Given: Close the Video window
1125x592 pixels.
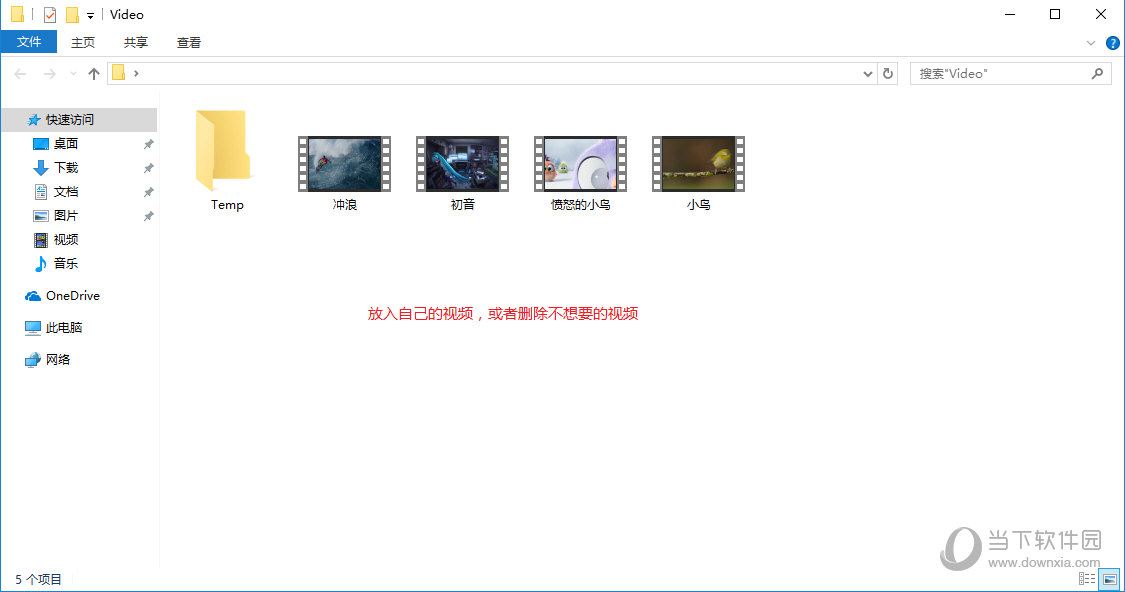Looking at the screenshot, I should (x=1101, y=14).
